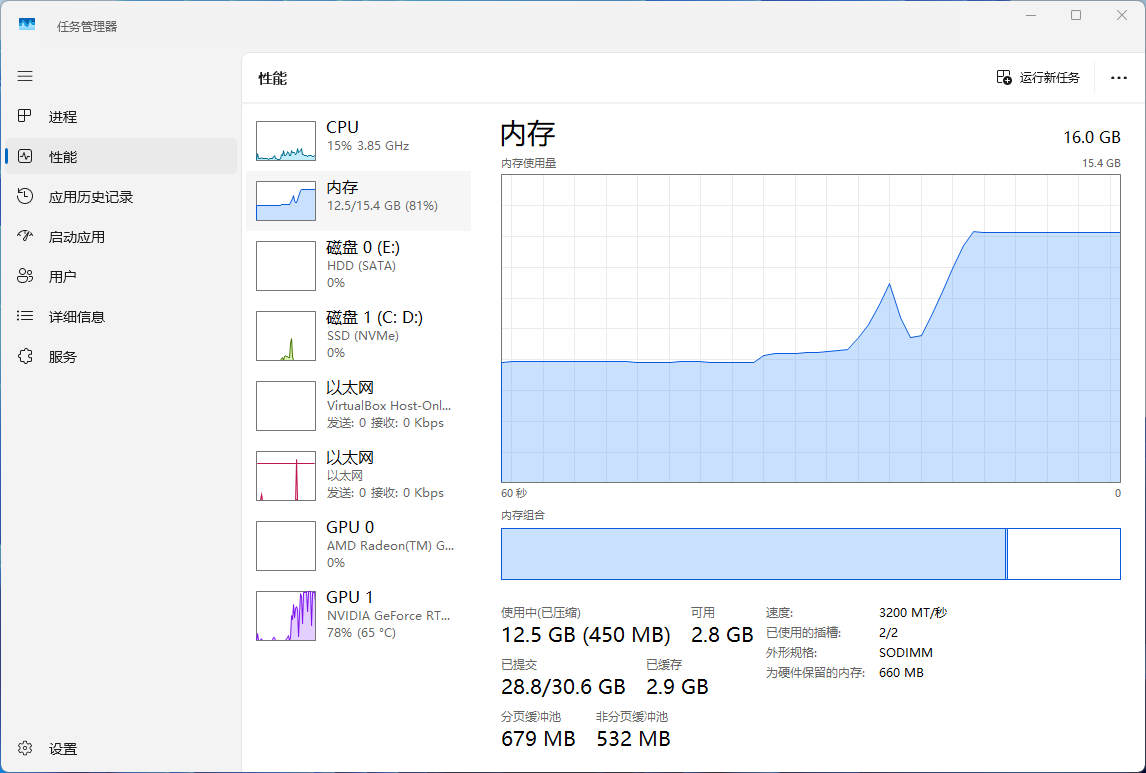Select GPU 1 NVIDIA GeForce entry
The width and height of the screenshot is (1146, 773).
tap(358, 615)
